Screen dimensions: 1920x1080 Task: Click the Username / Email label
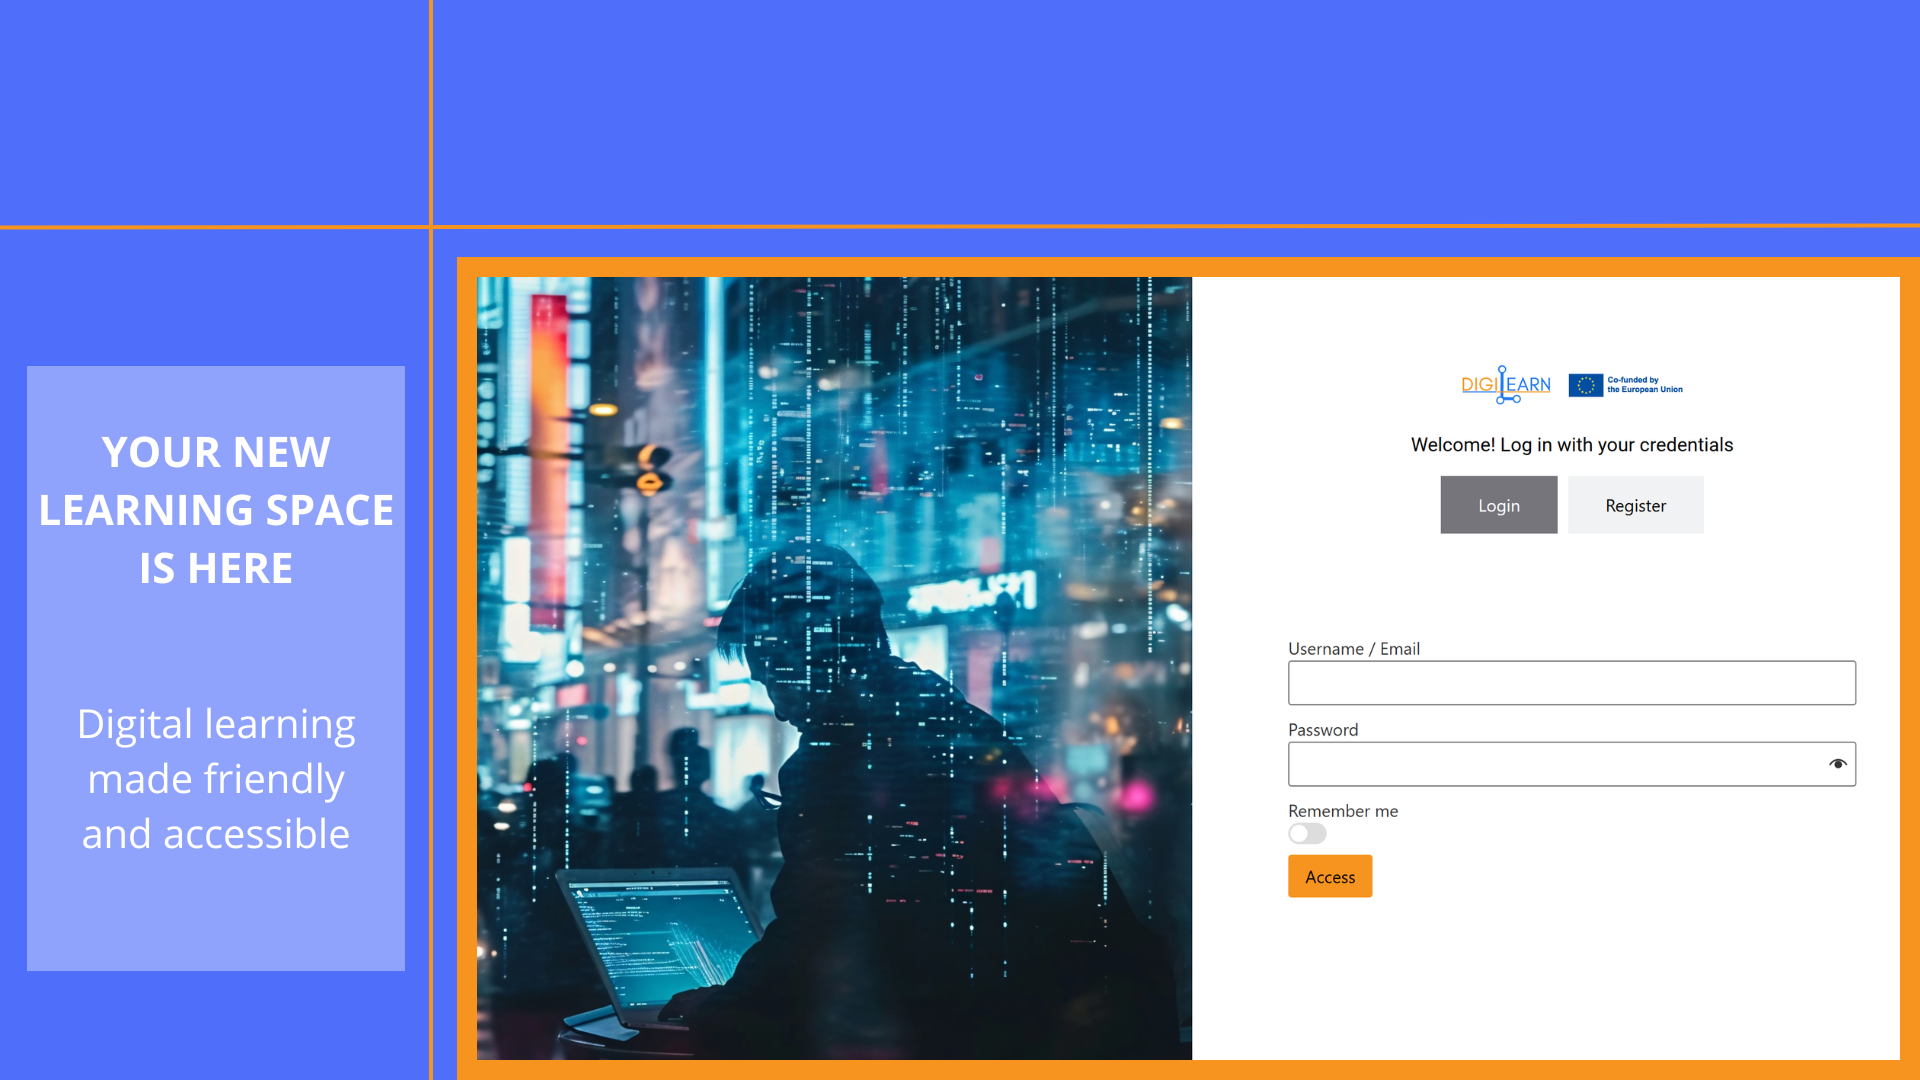1353,649
